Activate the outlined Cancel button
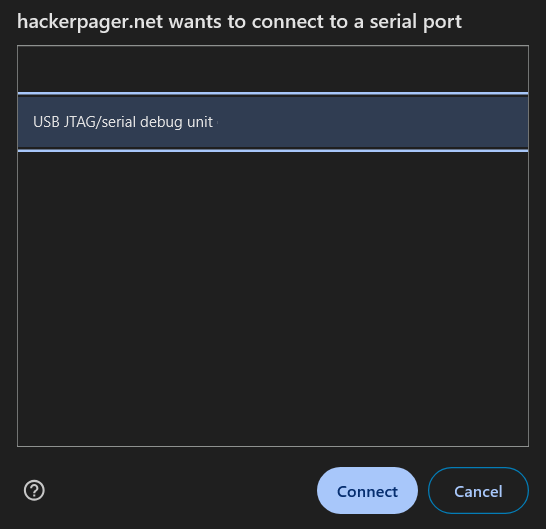This screenshot has width=546, height=529. tap(478, 490)
